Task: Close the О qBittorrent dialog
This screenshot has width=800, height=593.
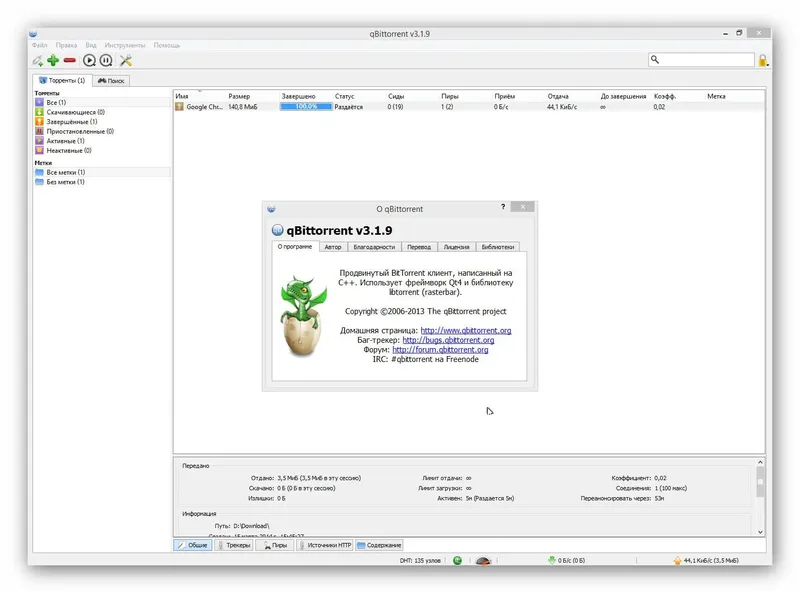Action: [522, 207]
